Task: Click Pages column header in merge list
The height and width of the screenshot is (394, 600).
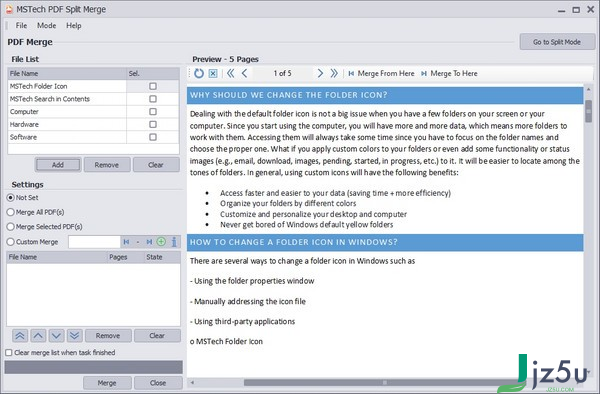Action: 125,257
